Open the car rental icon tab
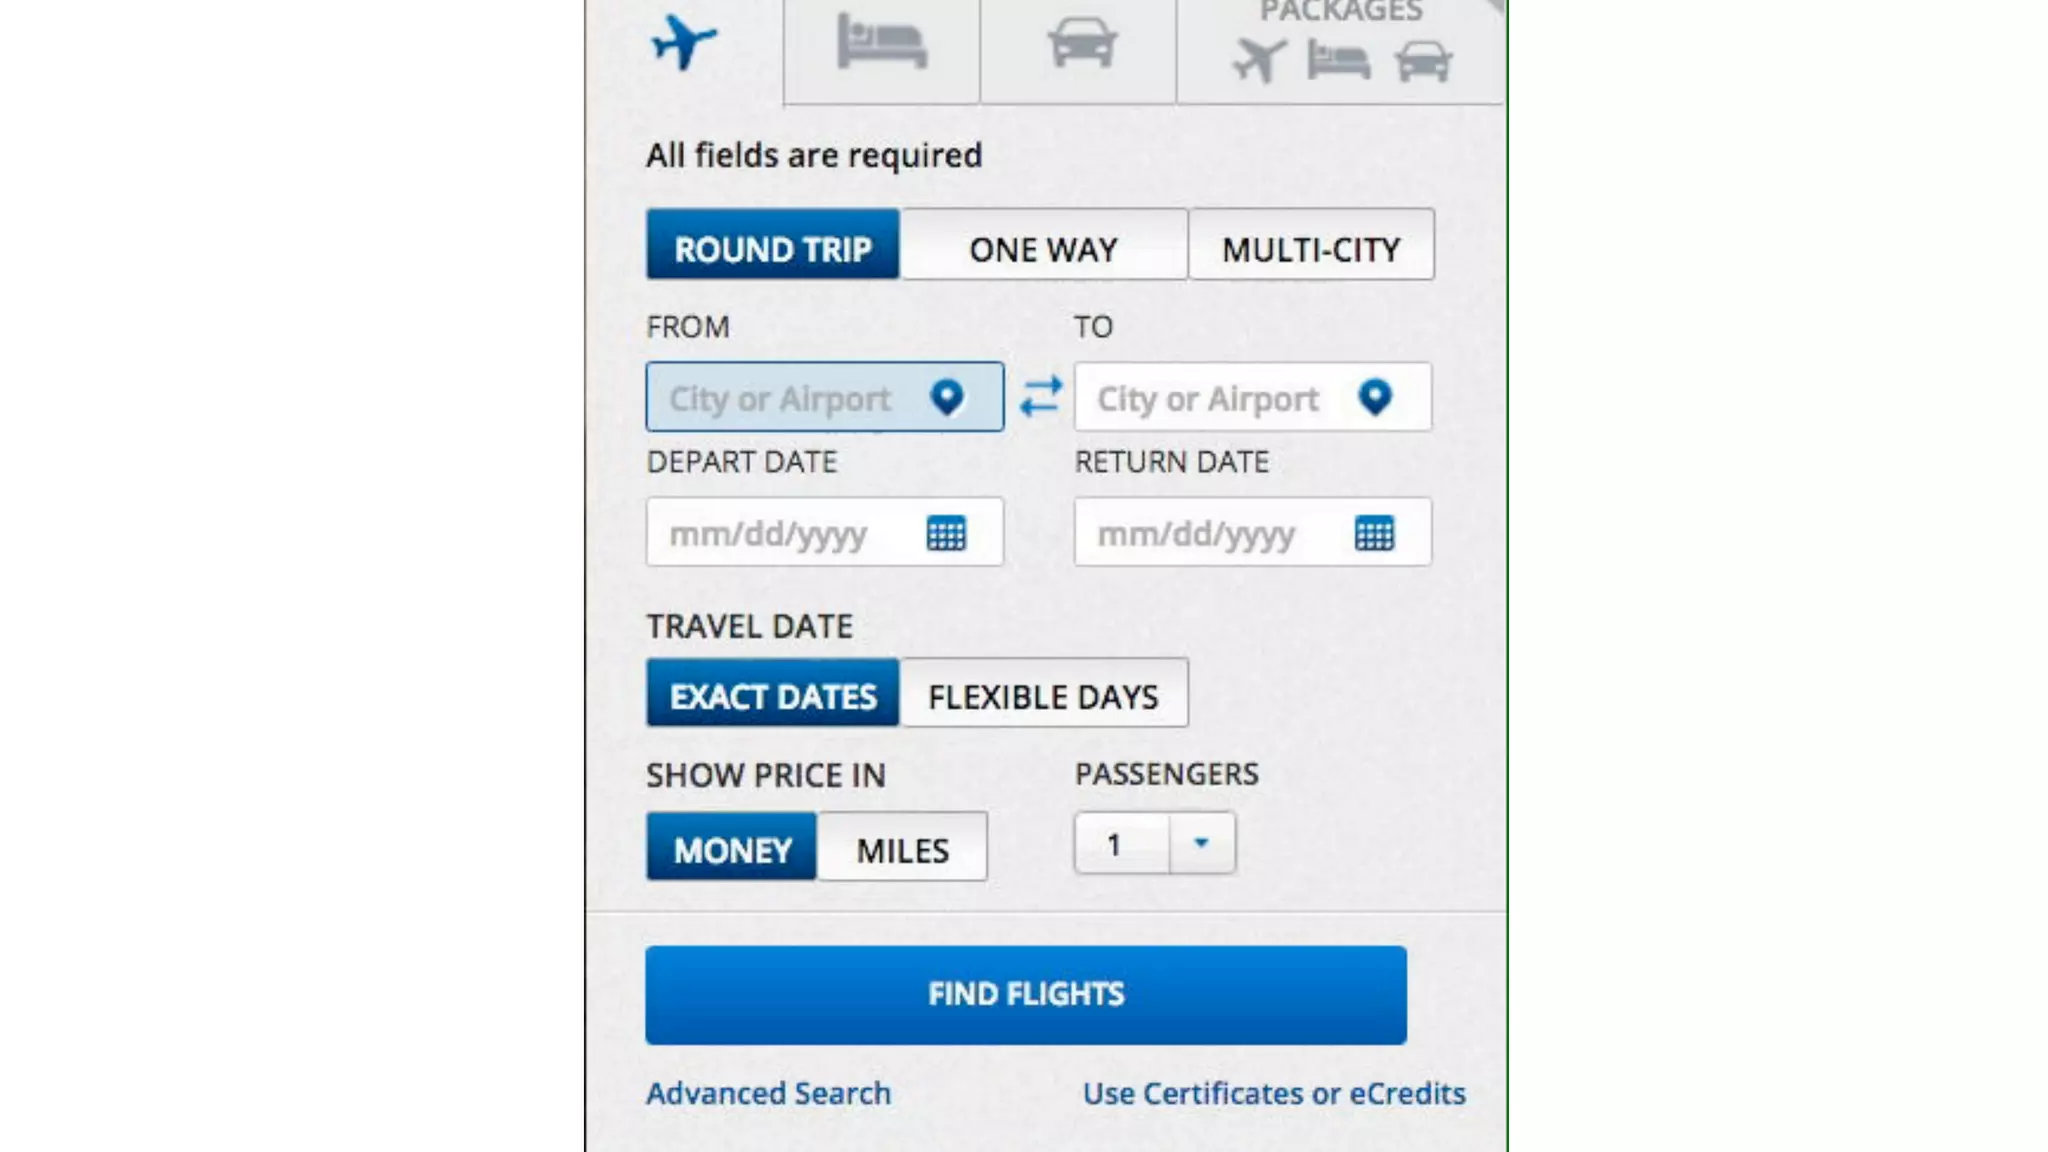The height and width of the screenshot is (1152, 2048). pos(1081,43)
